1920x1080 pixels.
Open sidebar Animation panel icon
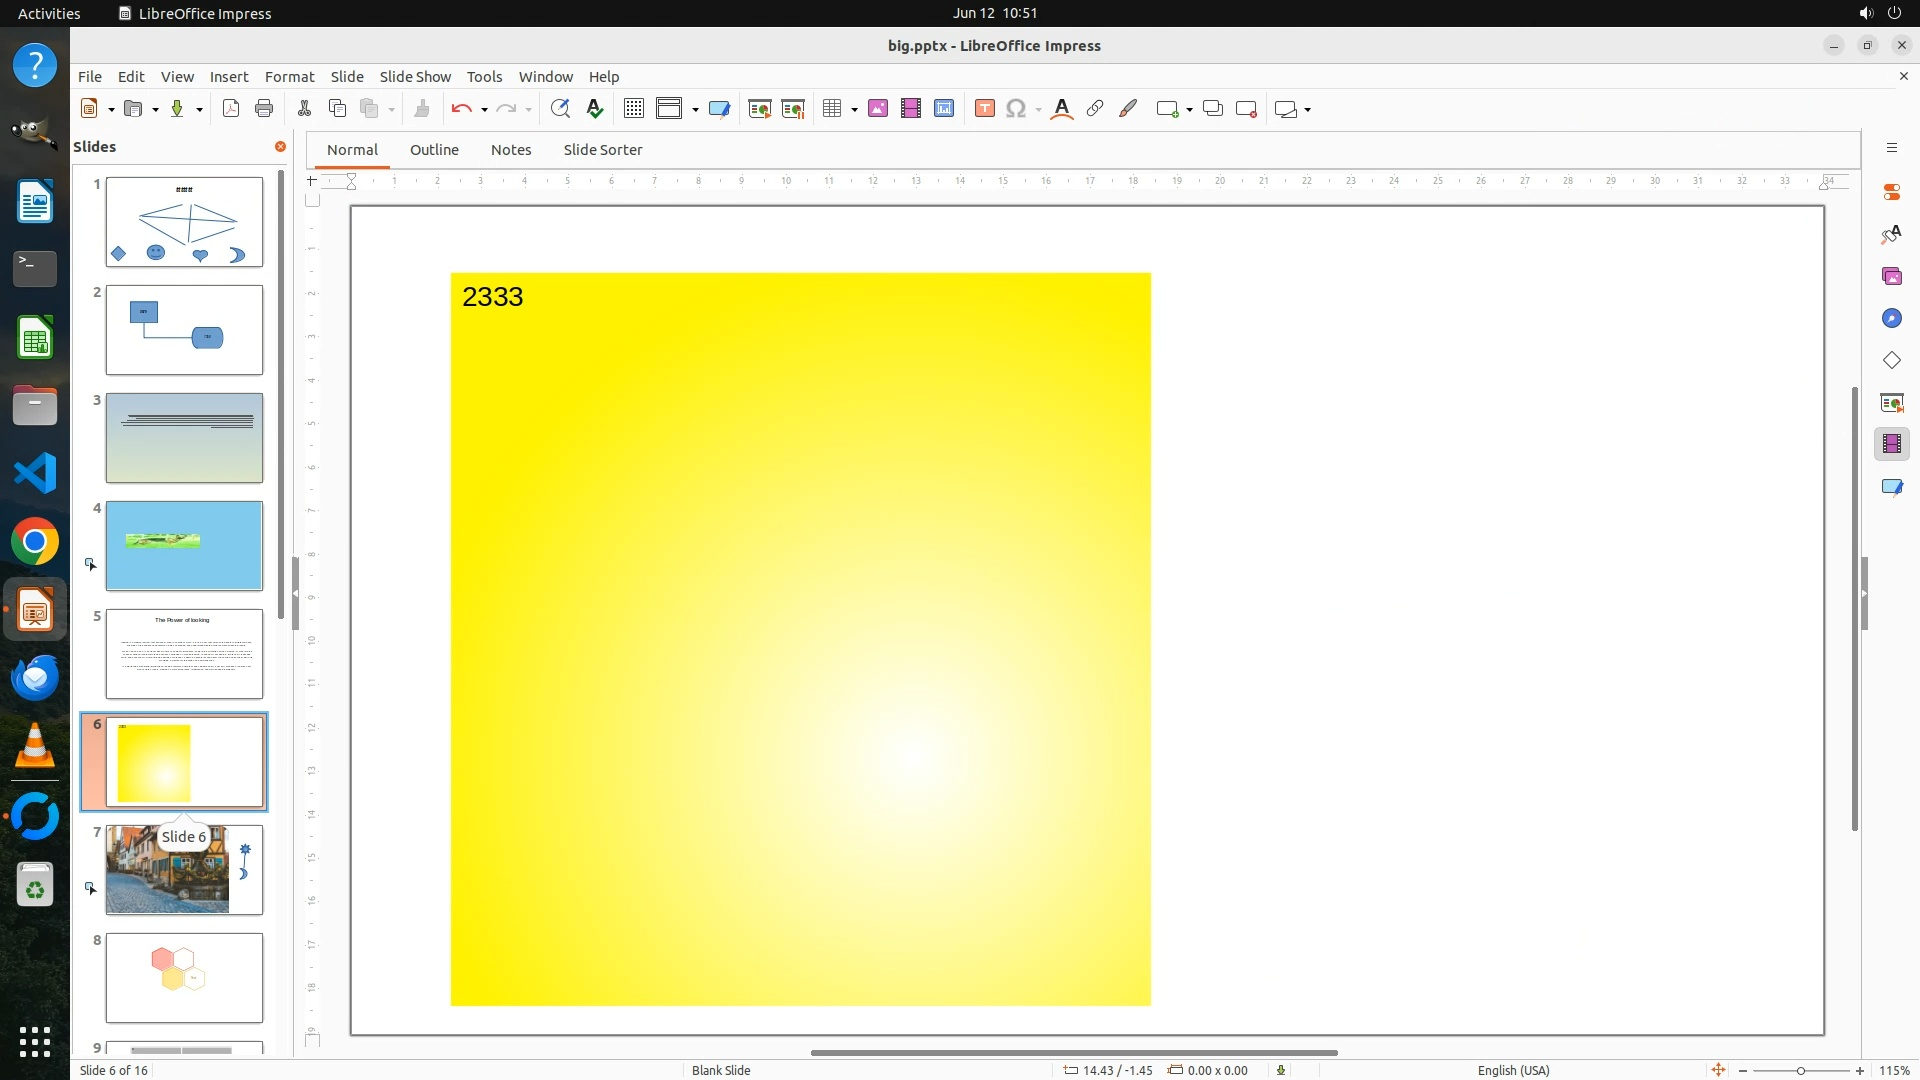tap(1891, 444)
